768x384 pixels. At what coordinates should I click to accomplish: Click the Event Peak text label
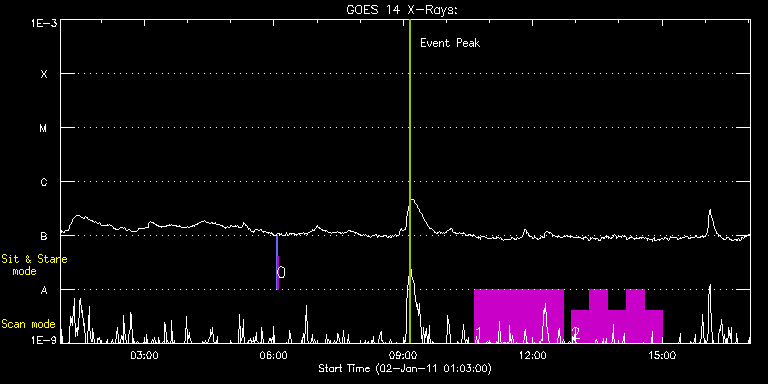[450, 43]
